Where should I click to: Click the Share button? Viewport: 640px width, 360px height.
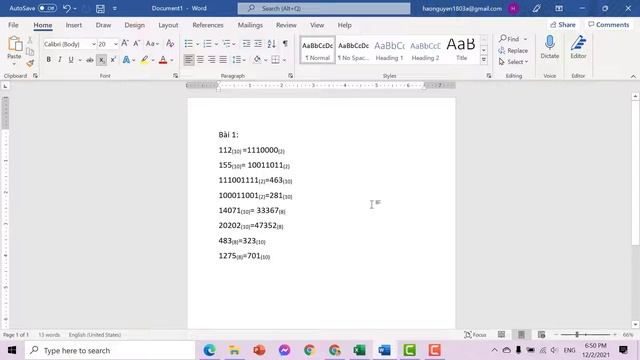[x=563, y=25]
